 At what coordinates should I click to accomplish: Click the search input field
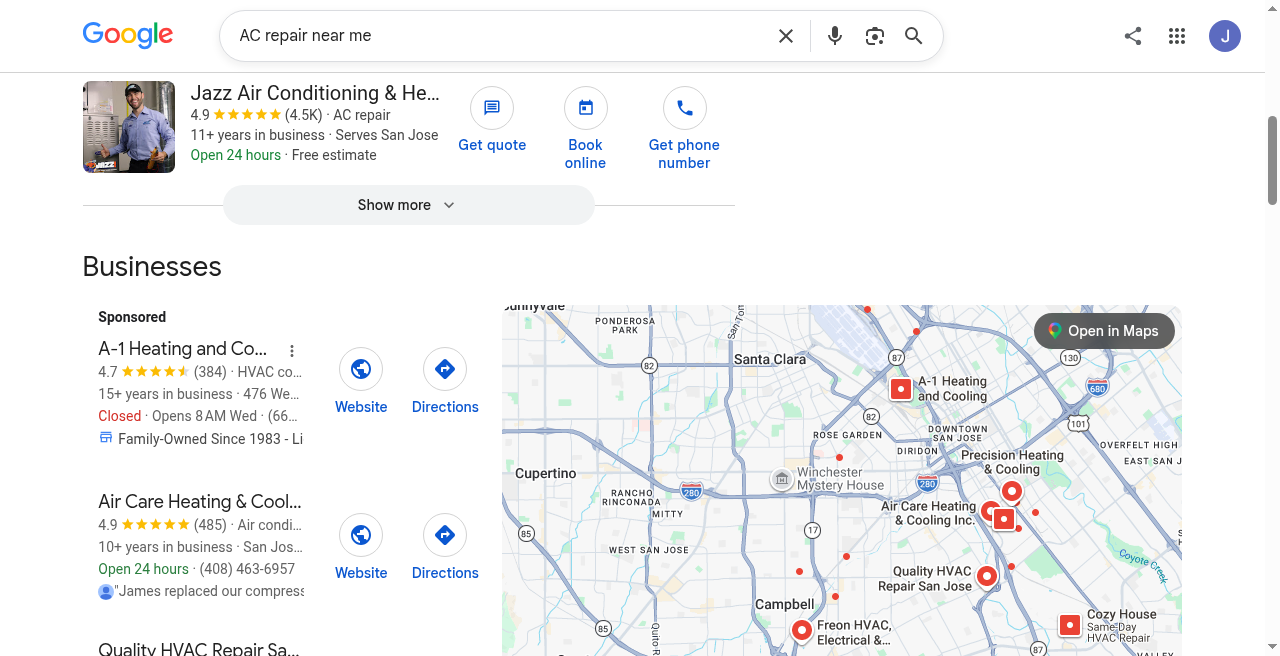click(500, 36)
